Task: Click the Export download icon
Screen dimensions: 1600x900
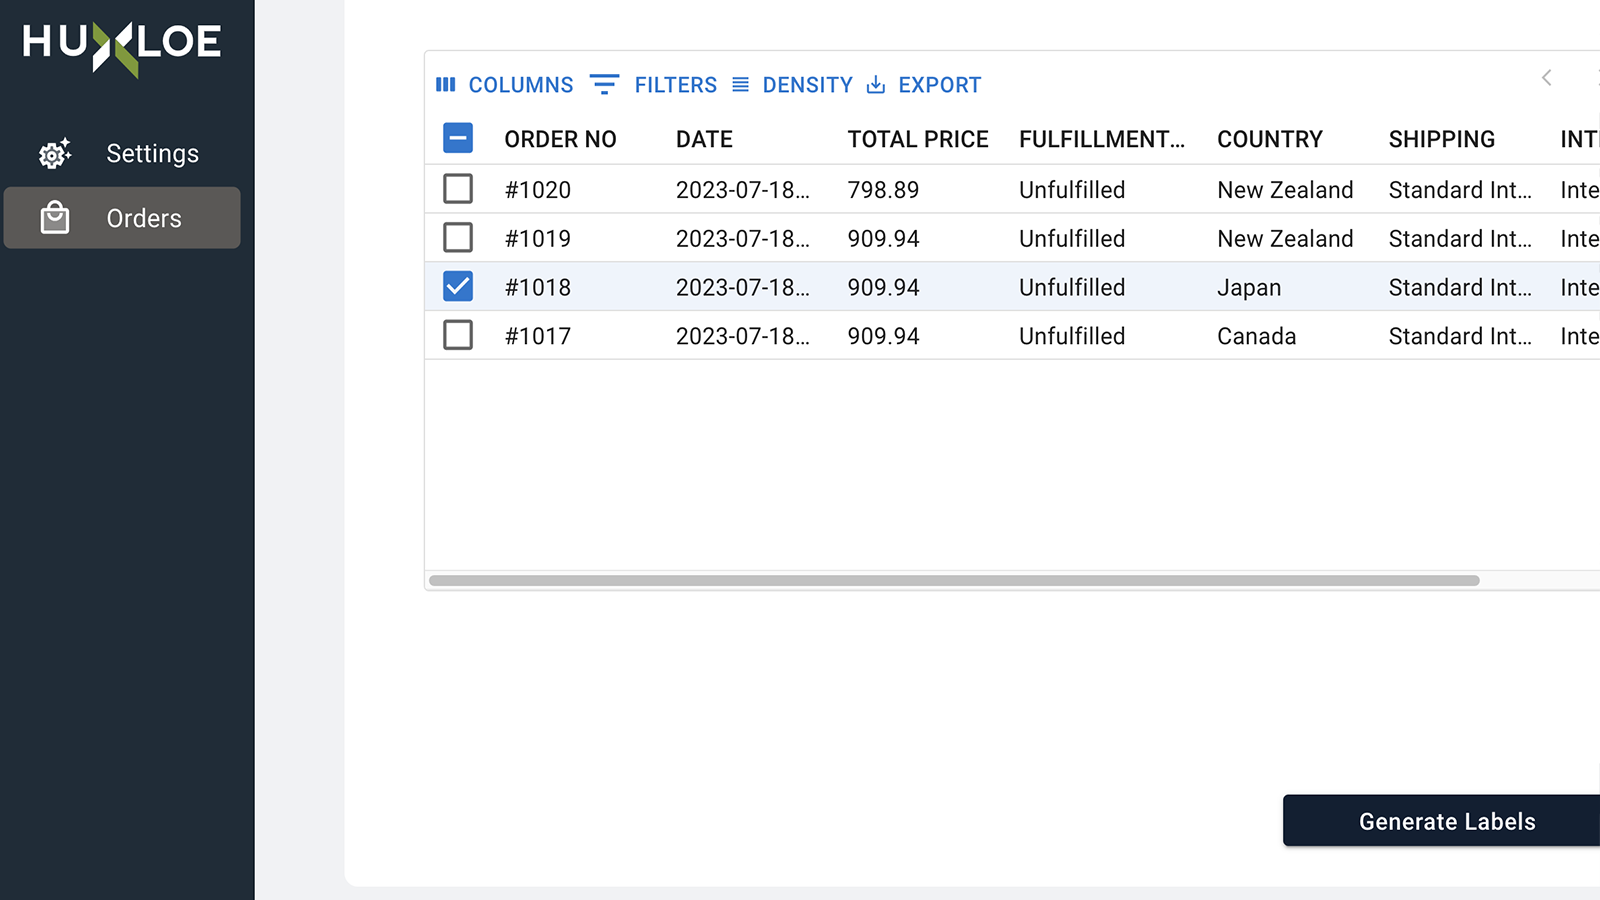Action: click(x=876, y=85)
